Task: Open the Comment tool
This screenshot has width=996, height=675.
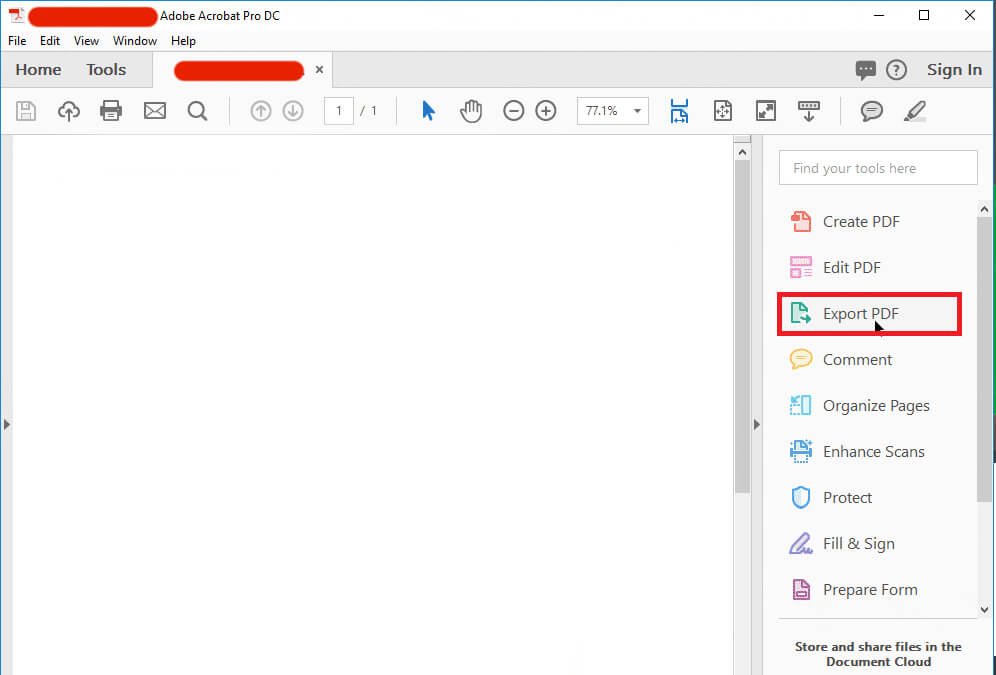Action: point(841,359)
